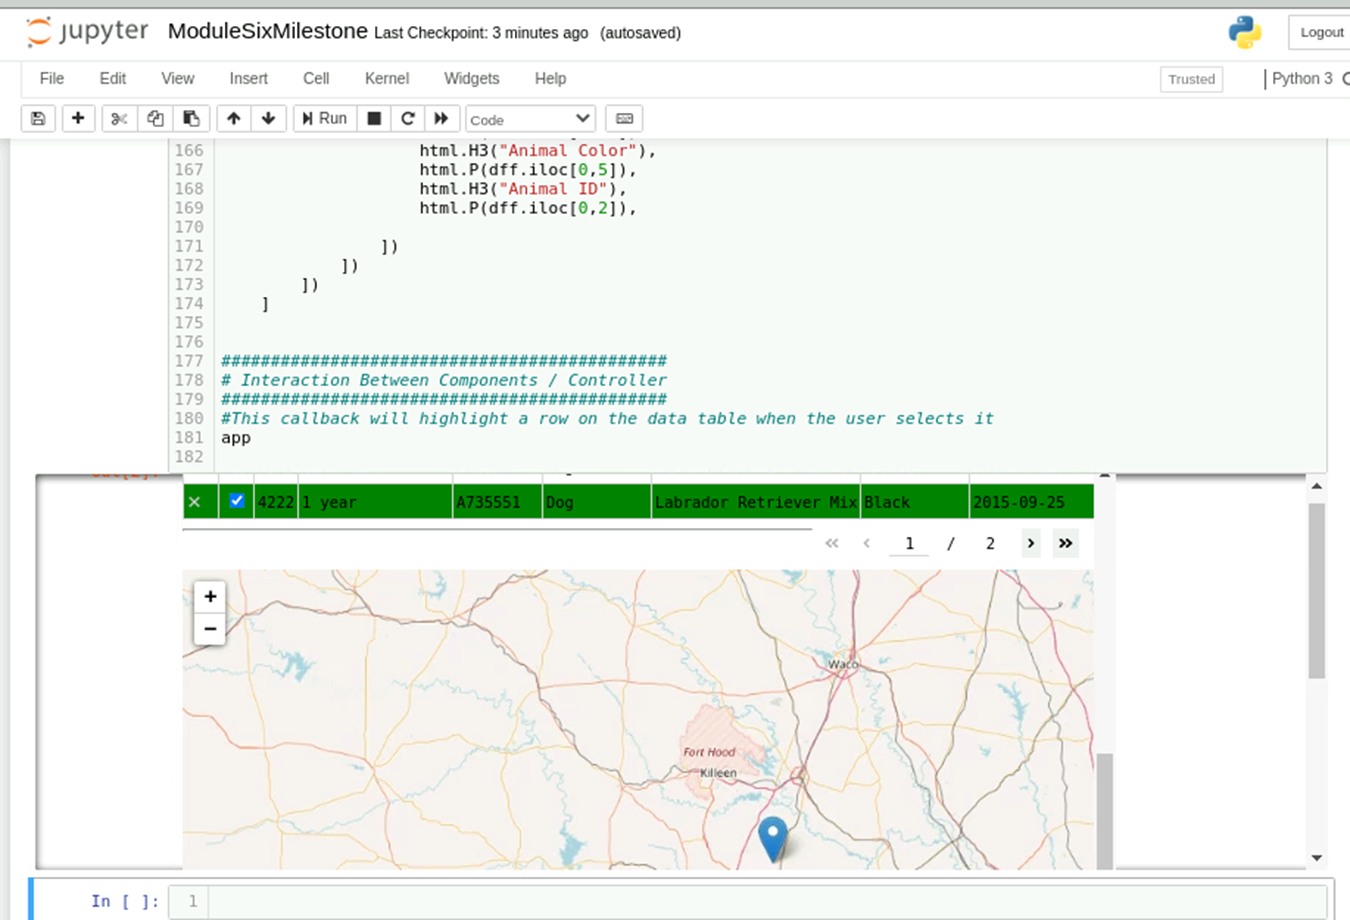Toggle row 4222 selection checkbox

click(x=237, y=501)
